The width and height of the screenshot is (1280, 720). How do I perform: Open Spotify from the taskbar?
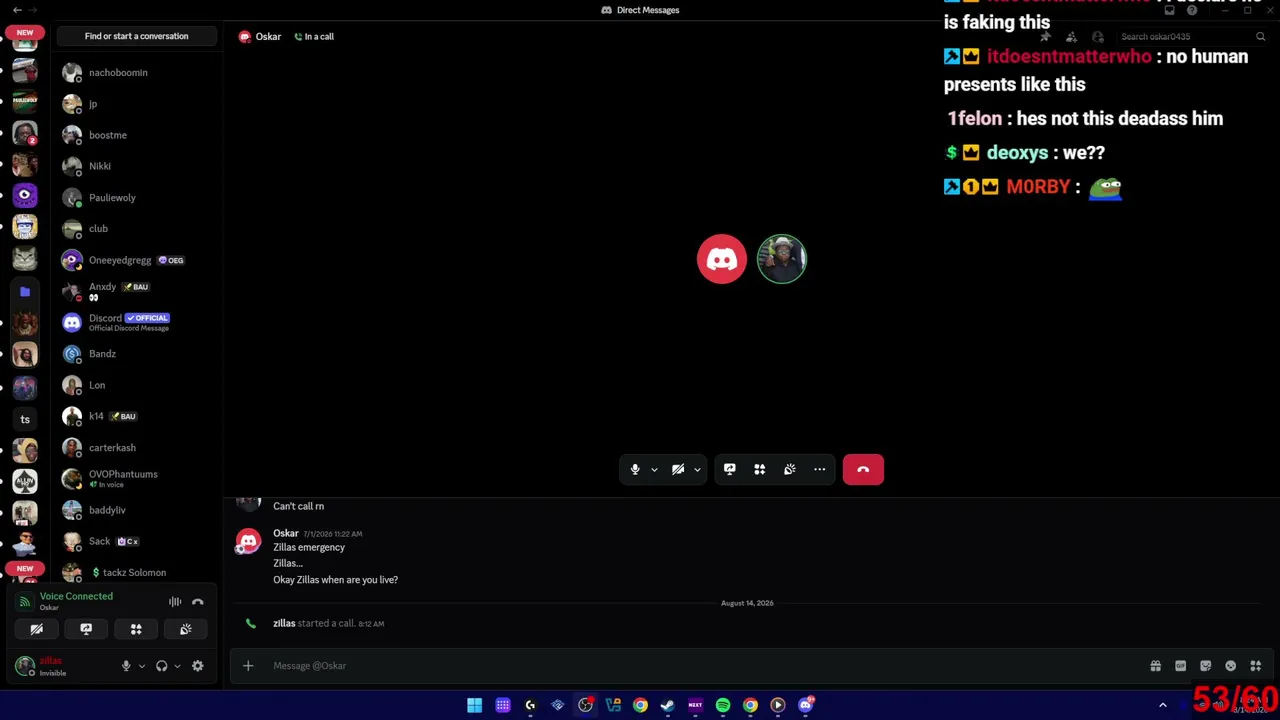coord(723,705)
